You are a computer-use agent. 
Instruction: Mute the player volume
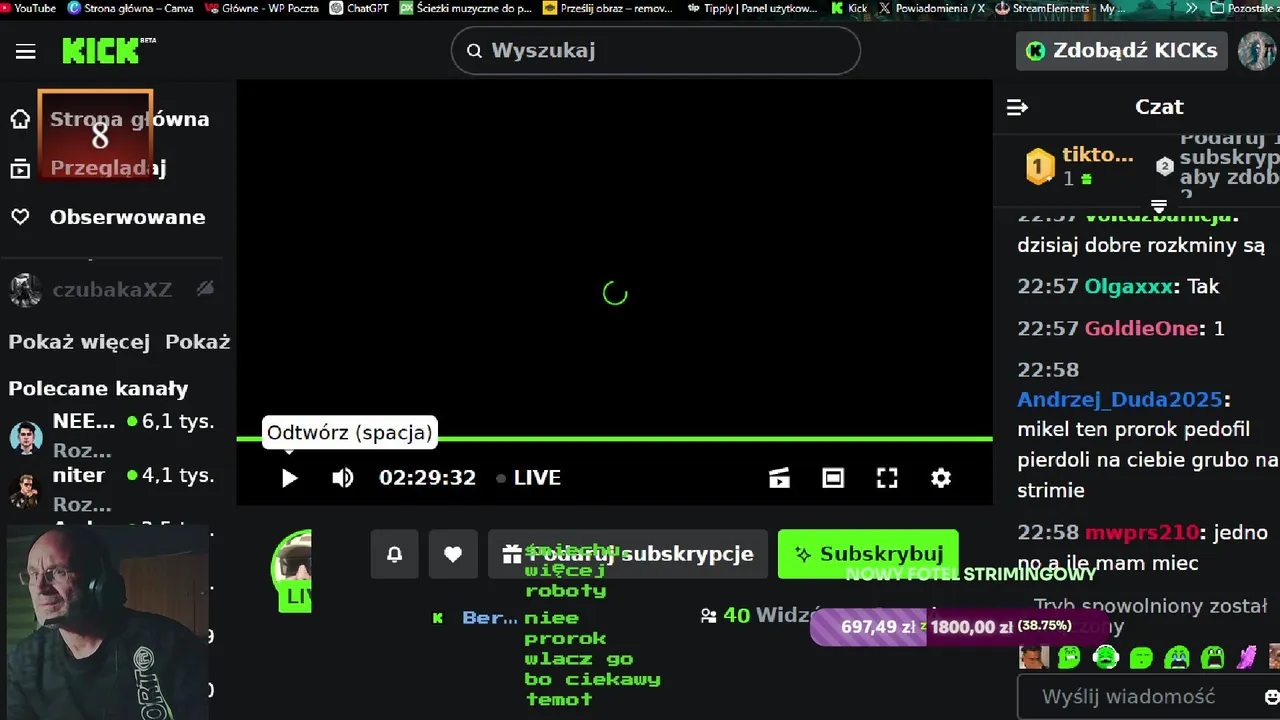343,478
